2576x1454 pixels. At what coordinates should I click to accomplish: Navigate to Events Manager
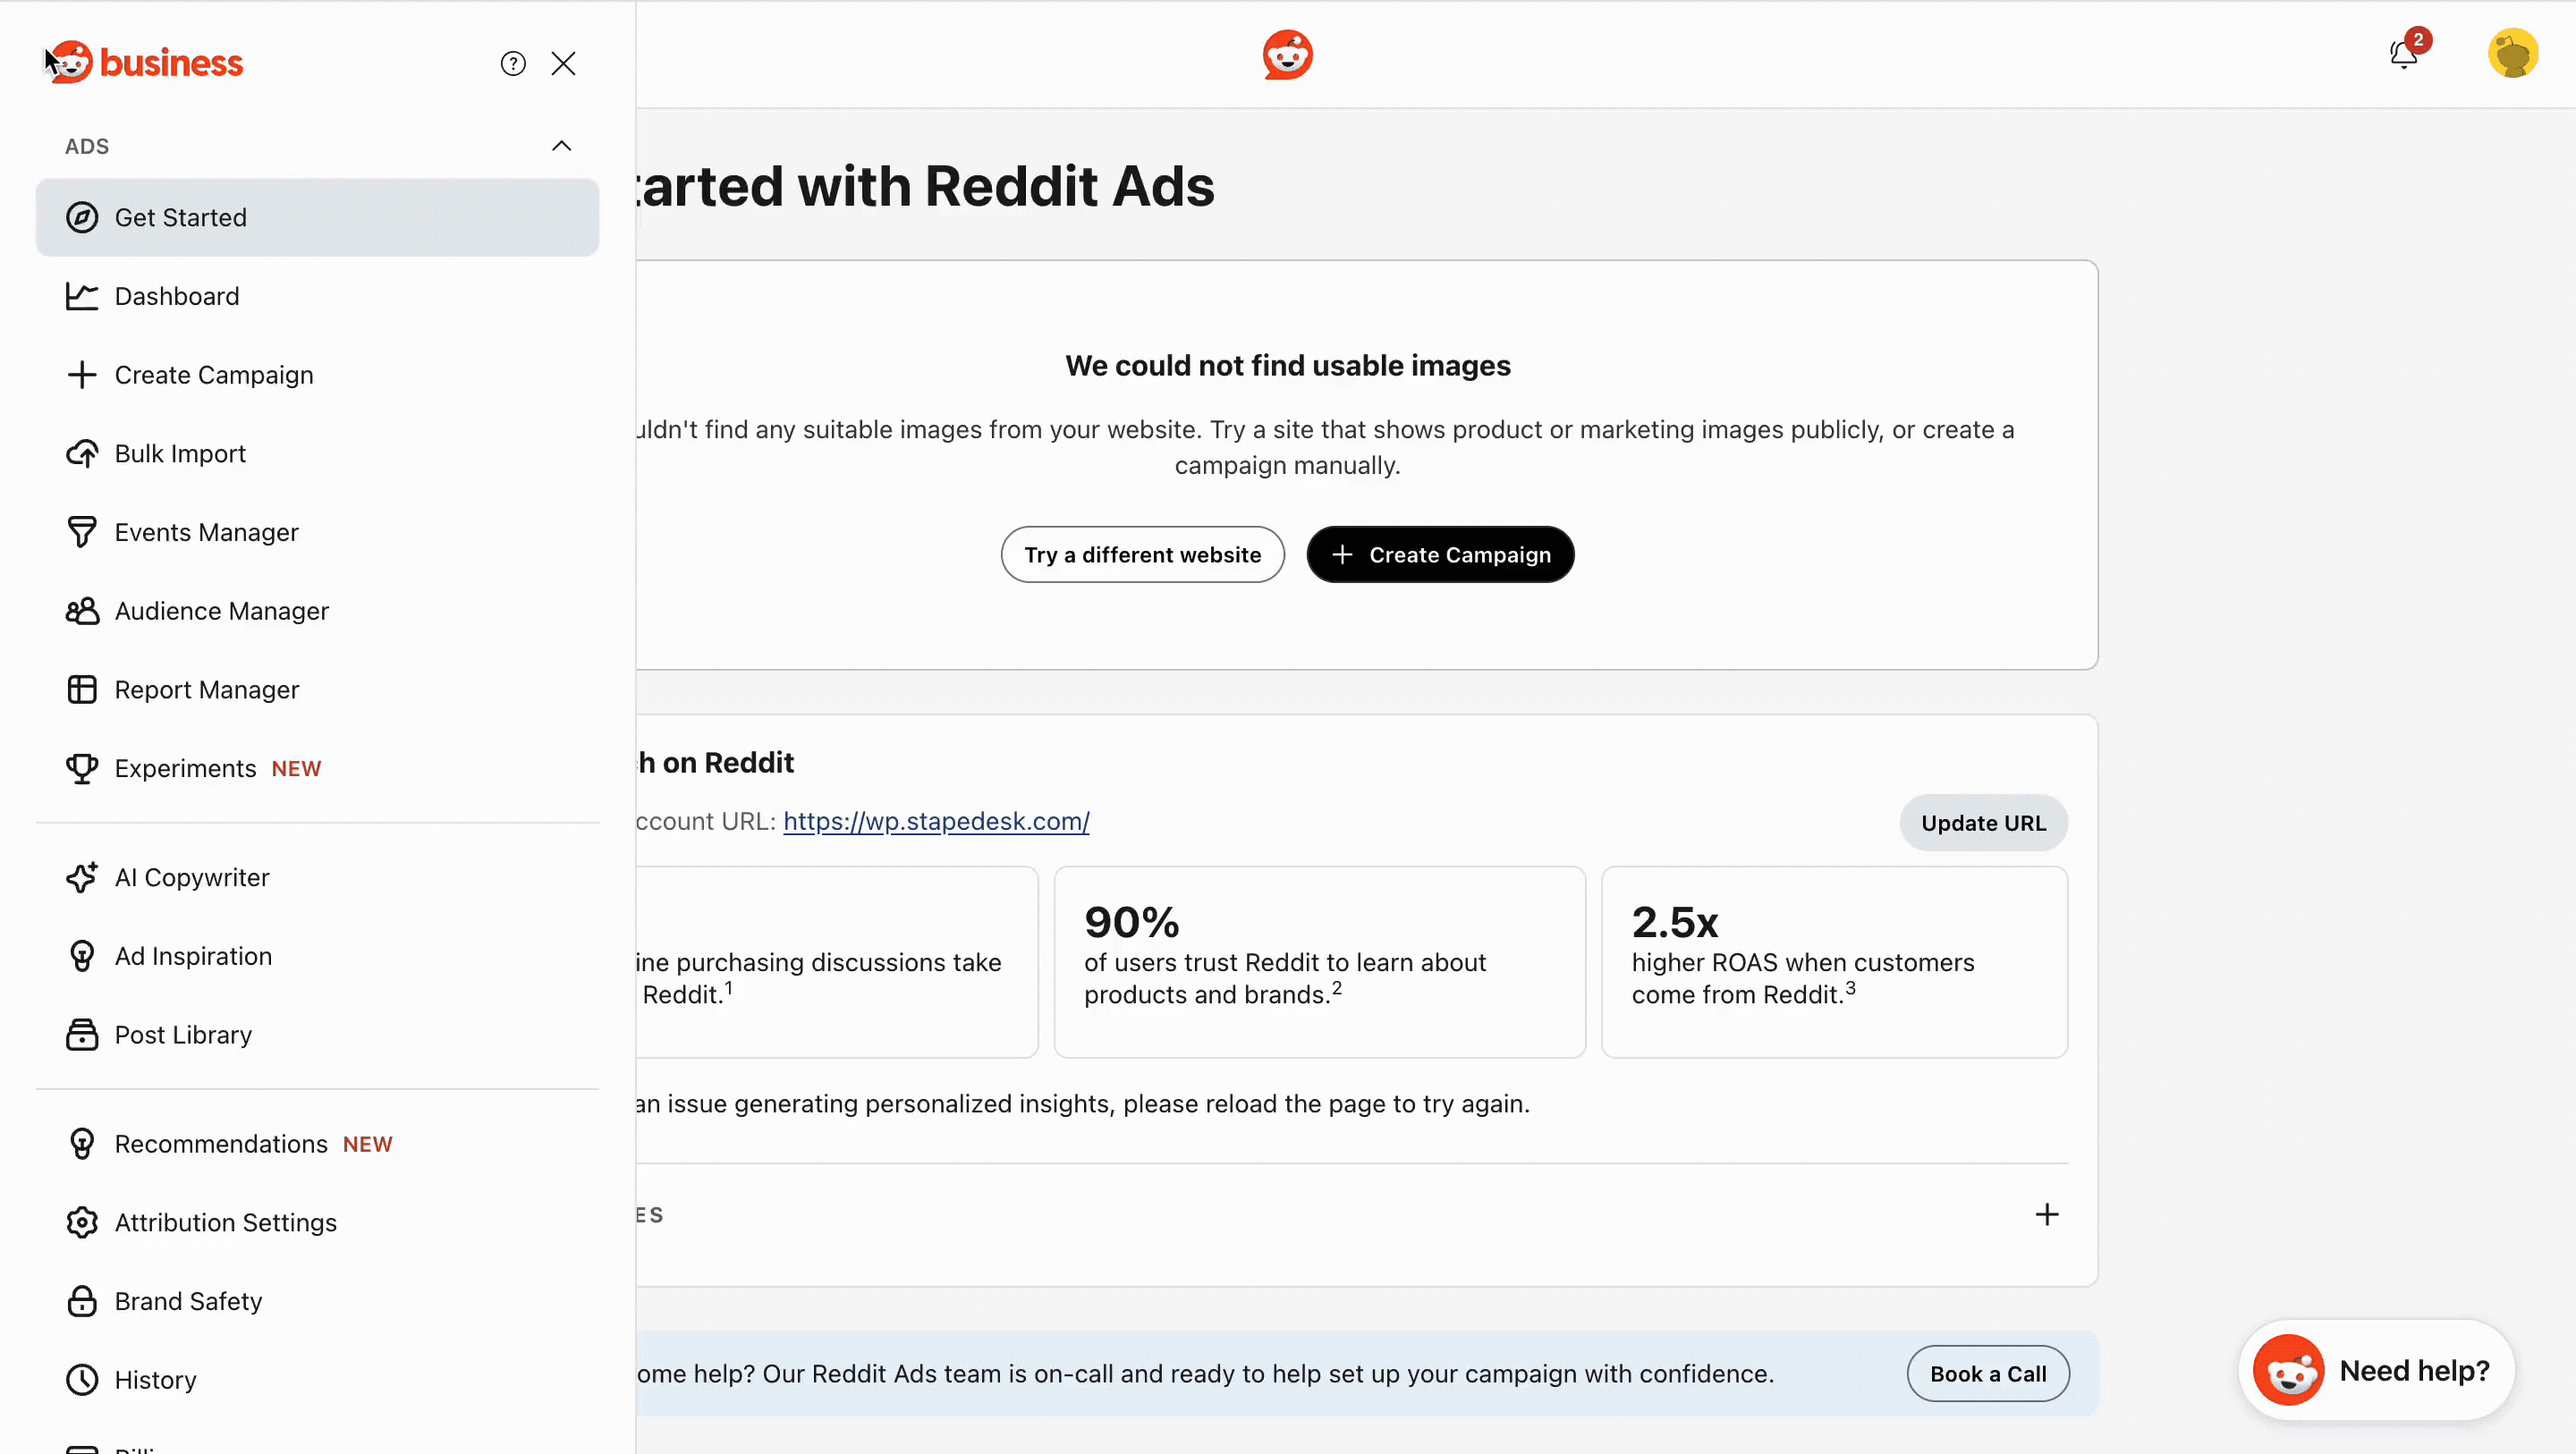coord(317,532)
